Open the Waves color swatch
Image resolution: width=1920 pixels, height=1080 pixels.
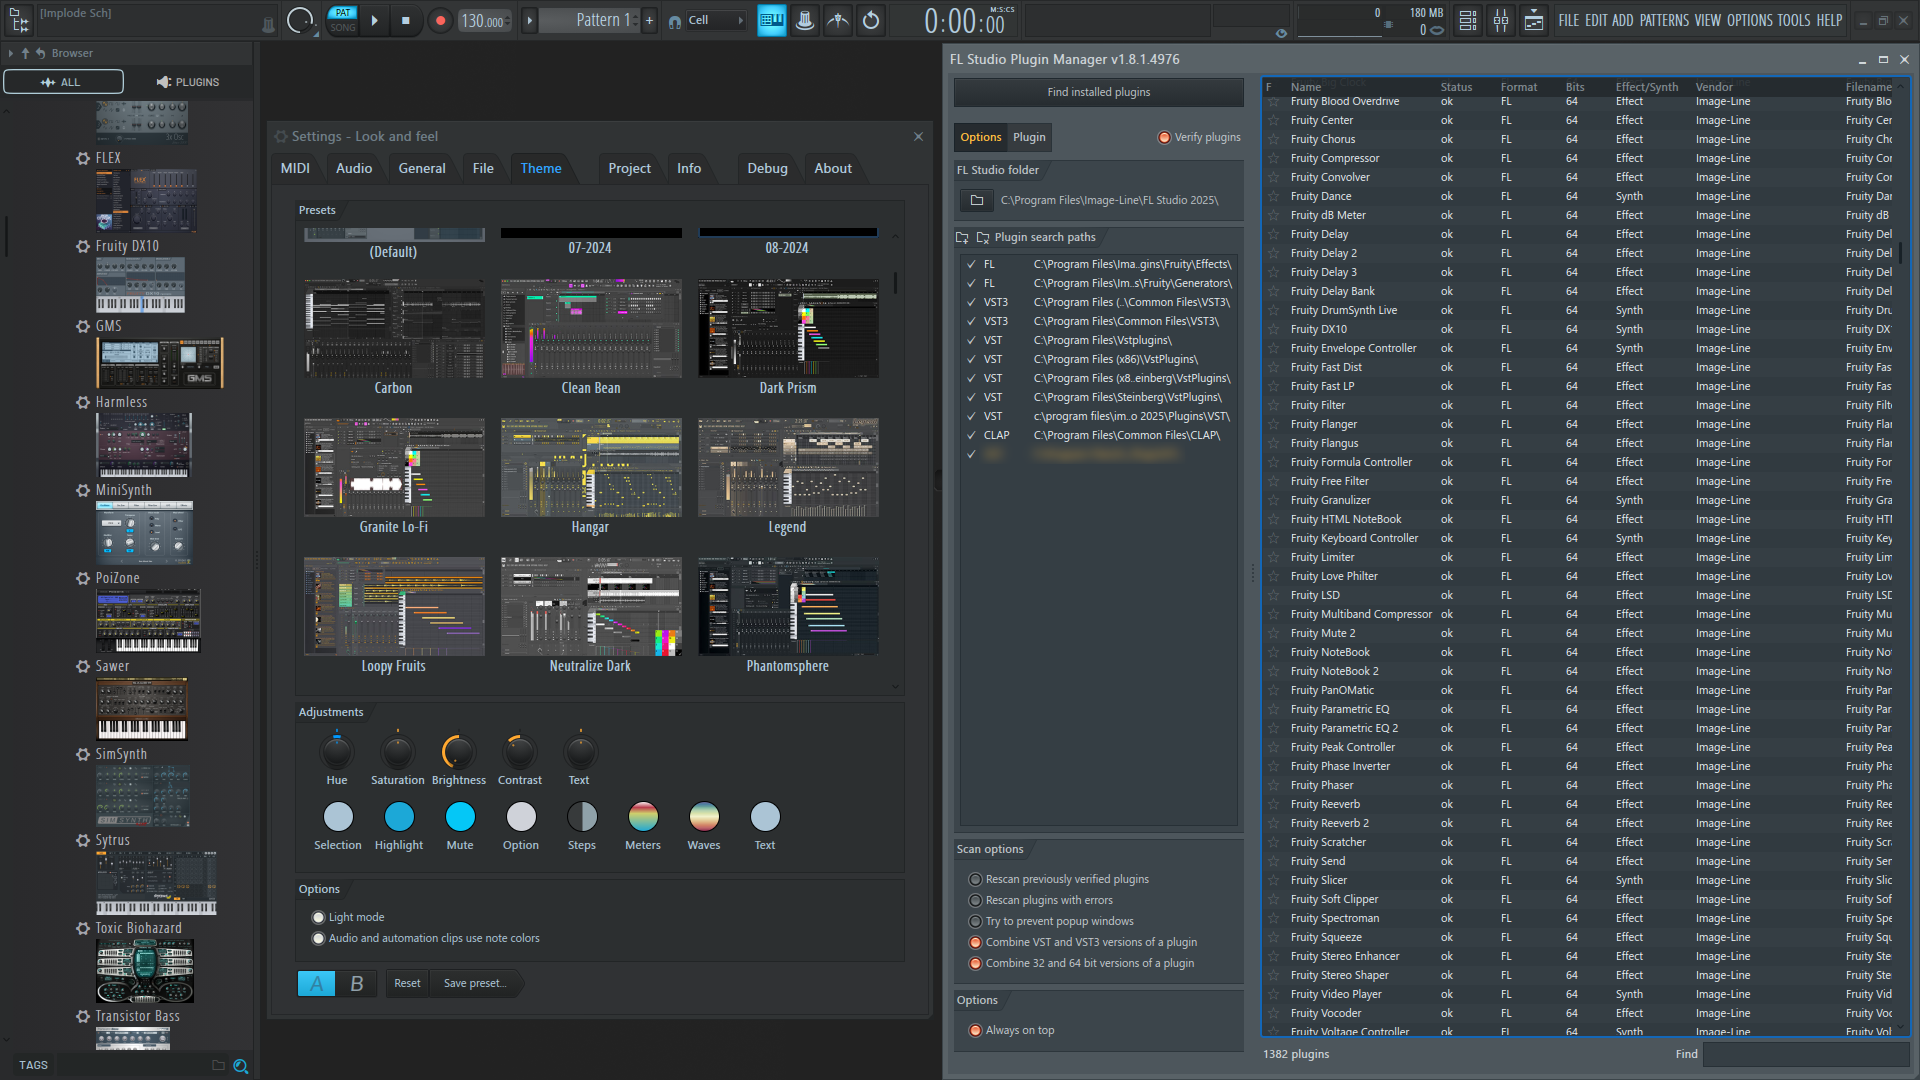click(x=704, y=817)
